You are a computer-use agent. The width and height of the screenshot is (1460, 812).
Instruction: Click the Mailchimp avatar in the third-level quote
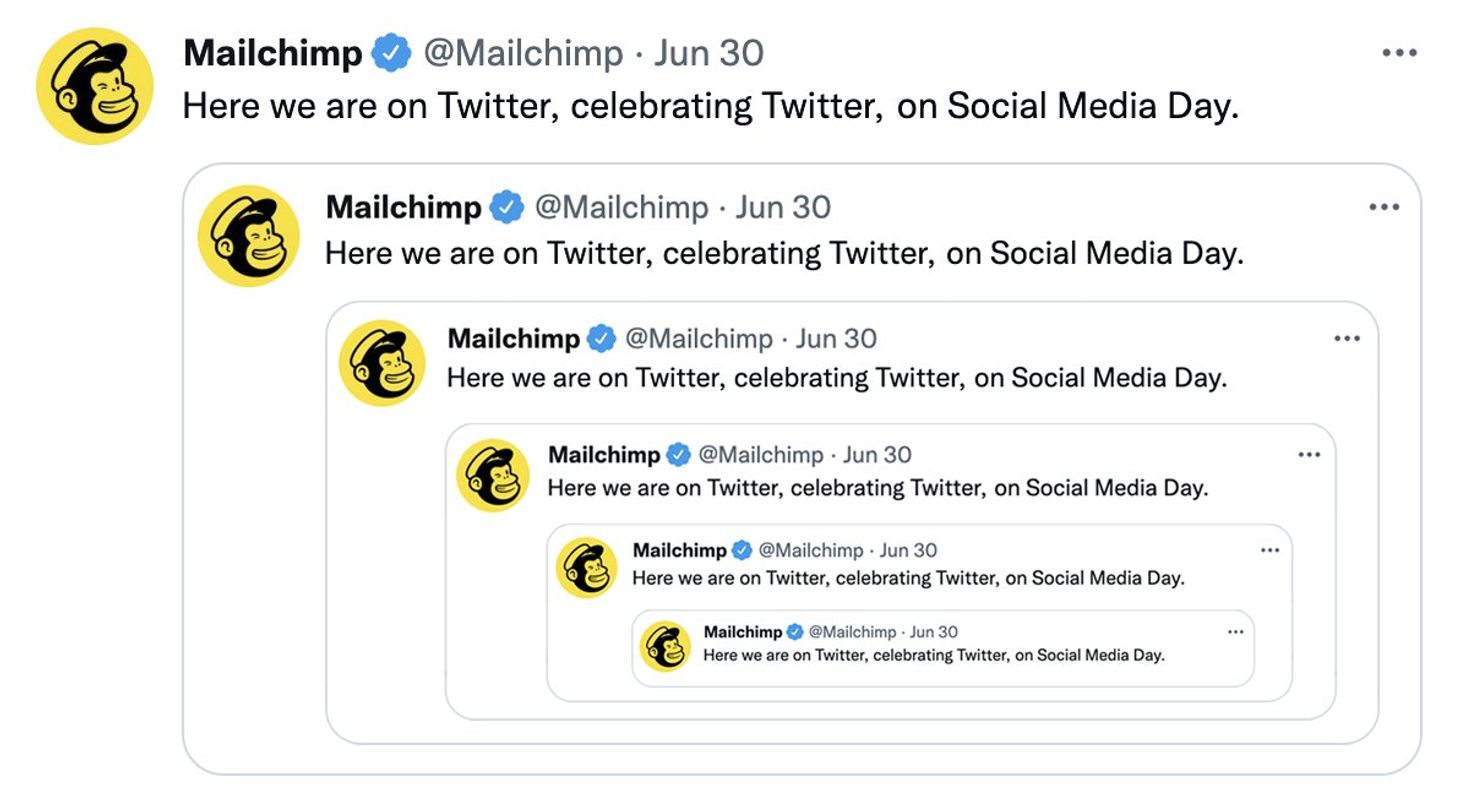click(x=381, y=365)
